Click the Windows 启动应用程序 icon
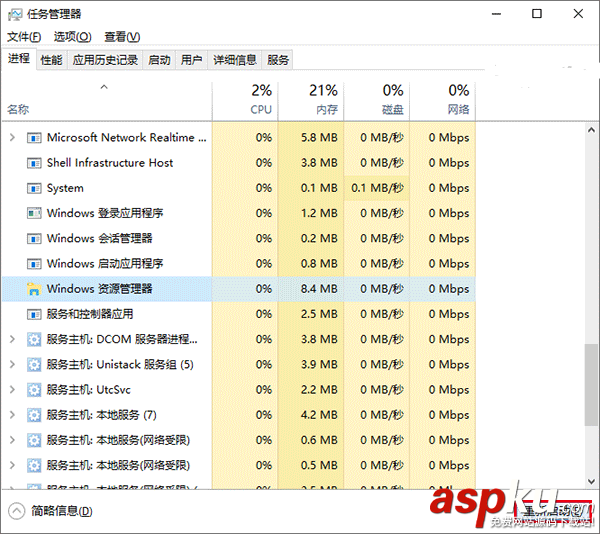 (34, 264)
